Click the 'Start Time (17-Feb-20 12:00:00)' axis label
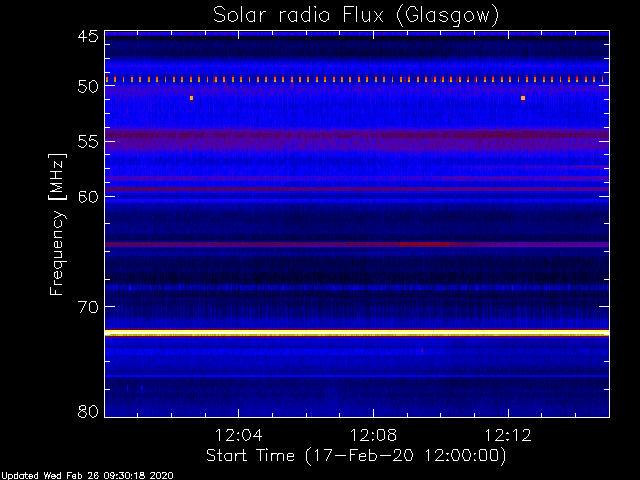The image size is (640, 480). [356, 456]
